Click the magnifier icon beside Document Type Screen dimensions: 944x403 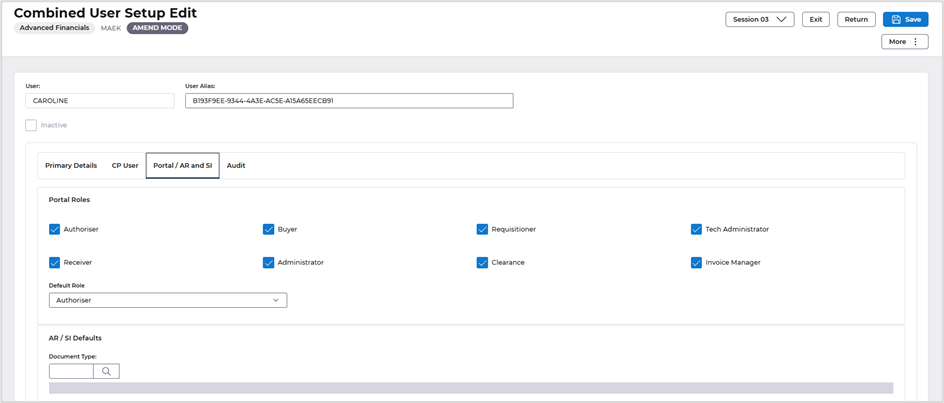point(107,372)
